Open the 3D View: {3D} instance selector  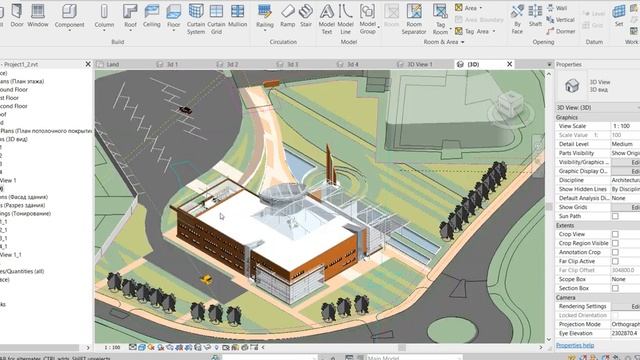[598, 108]
